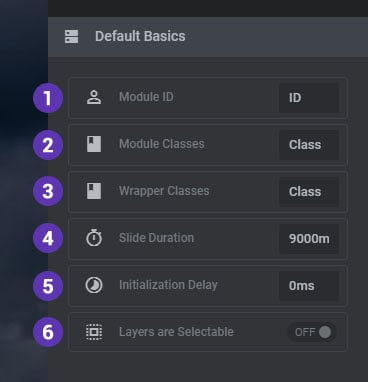The width and height of the screenshot is (368, 382).
Task: Click the Layers are Selectable selection icon
Action: pyautogui.click(x=94, y=332)
